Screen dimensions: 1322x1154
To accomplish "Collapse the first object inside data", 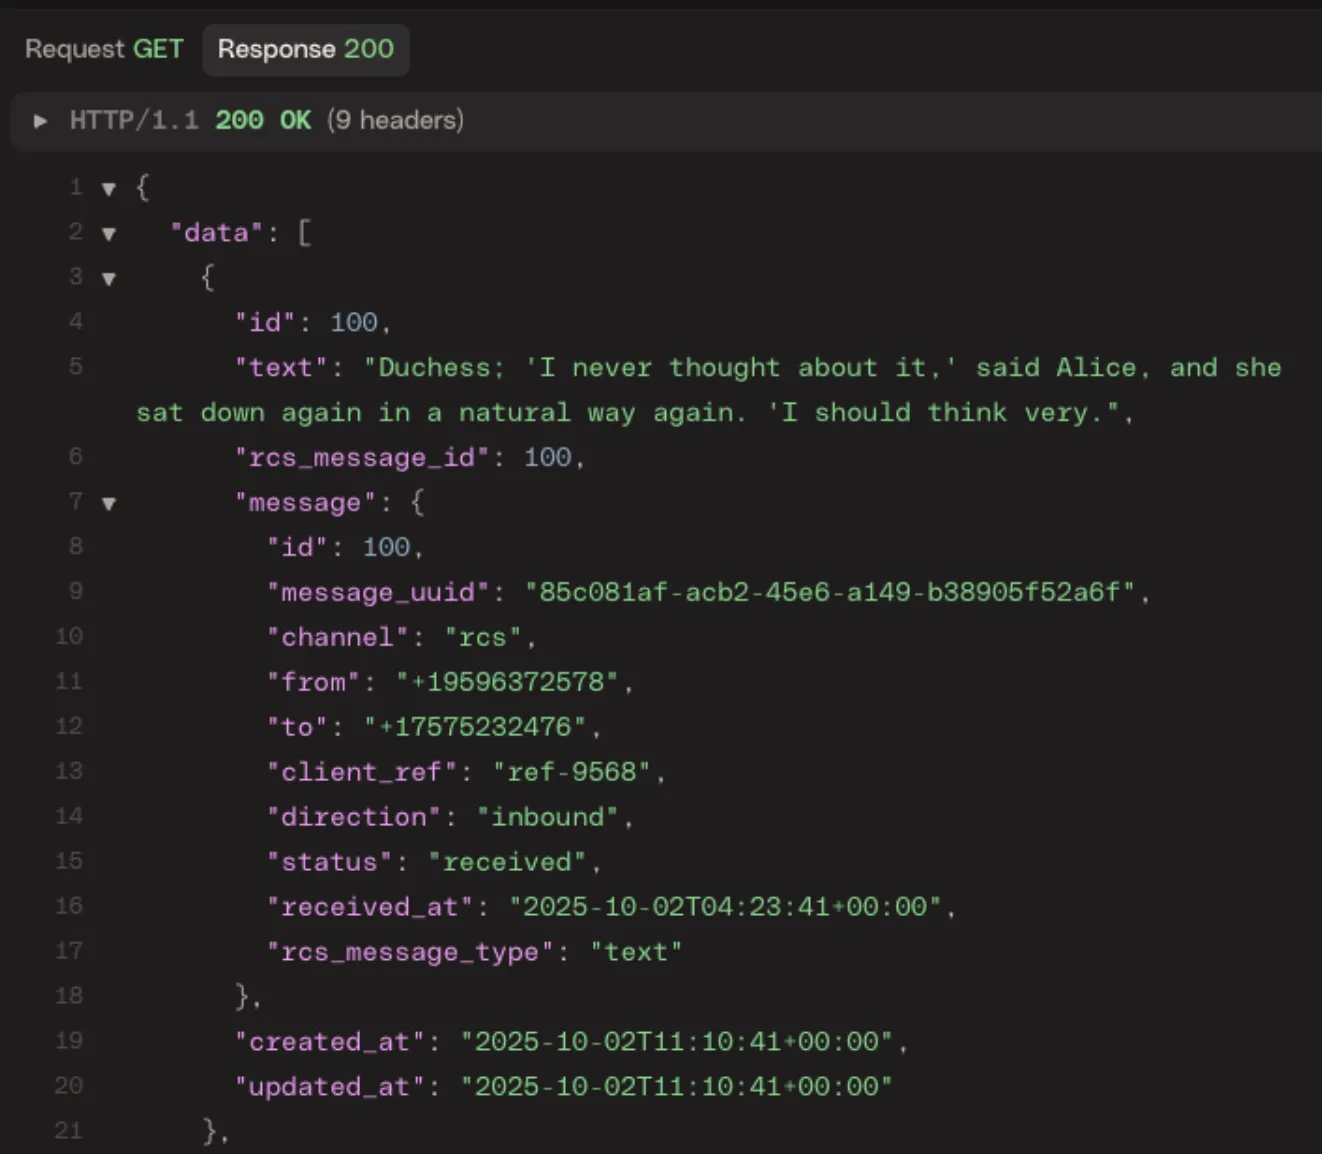I will point(108,277).
